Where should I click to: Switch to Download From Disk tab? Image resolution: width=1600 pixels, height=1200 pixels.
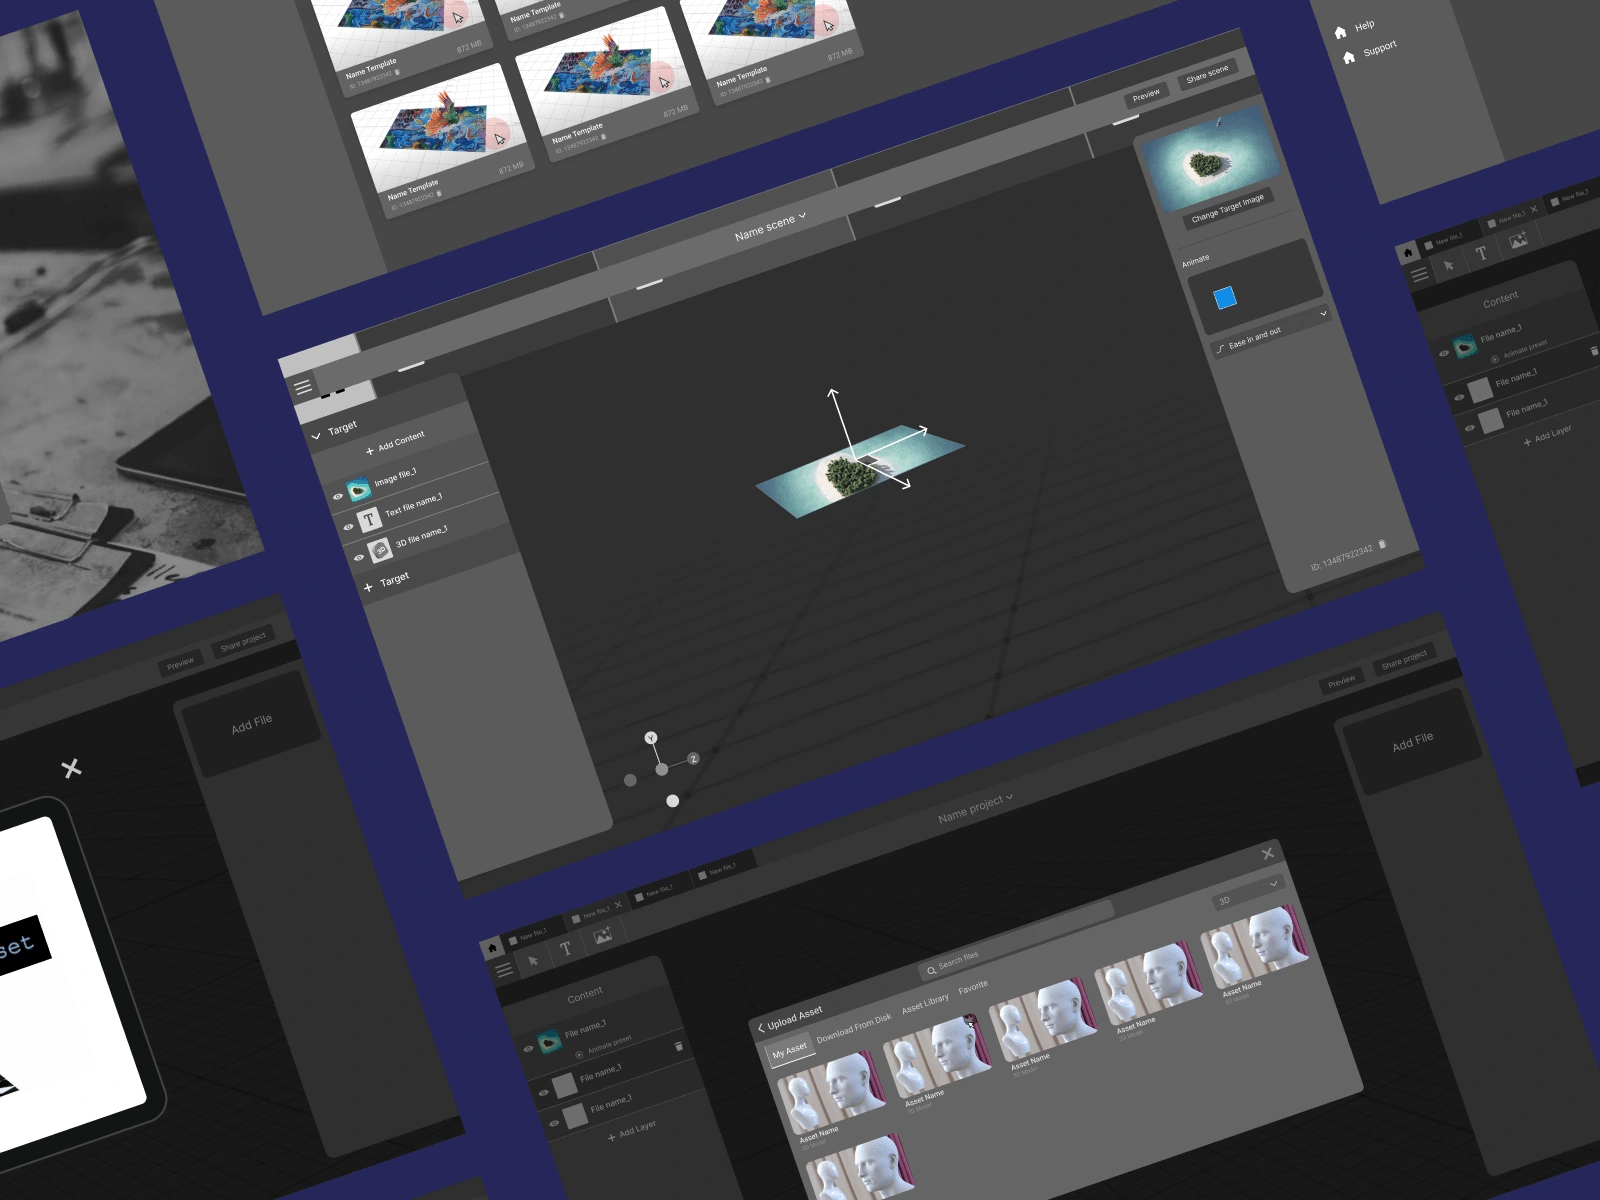tap(854, 1029)
